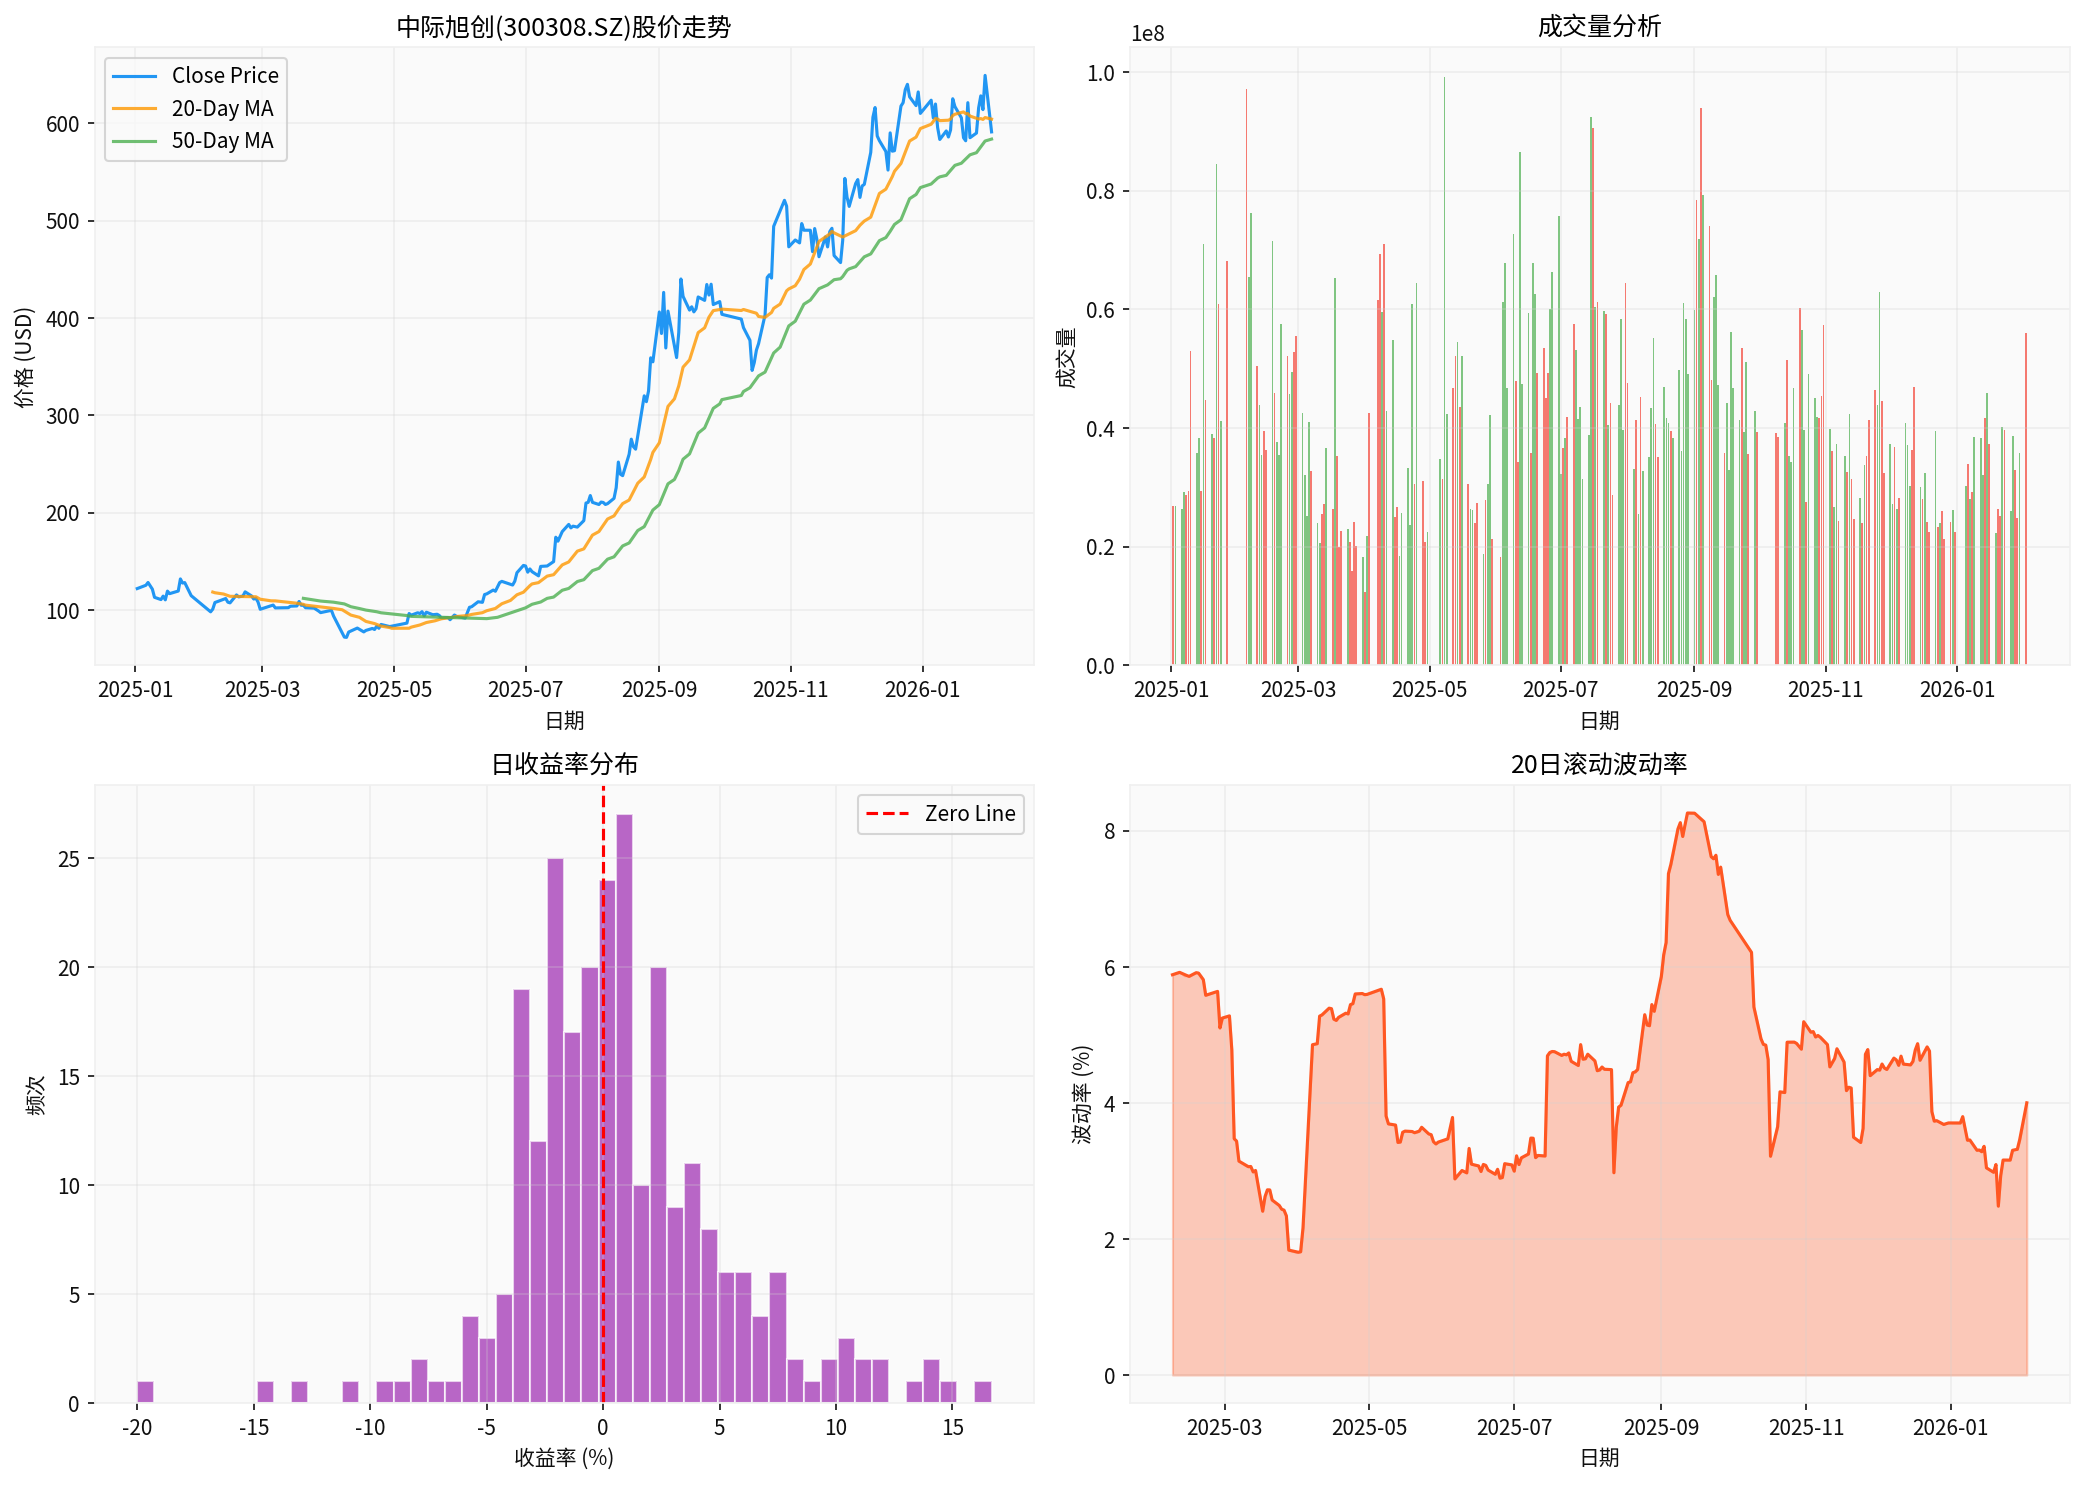Viewport: 2084px width, 1485px height.
Task: Click the 波动率 (%) y-axis label
Action: point(1081,1094)
